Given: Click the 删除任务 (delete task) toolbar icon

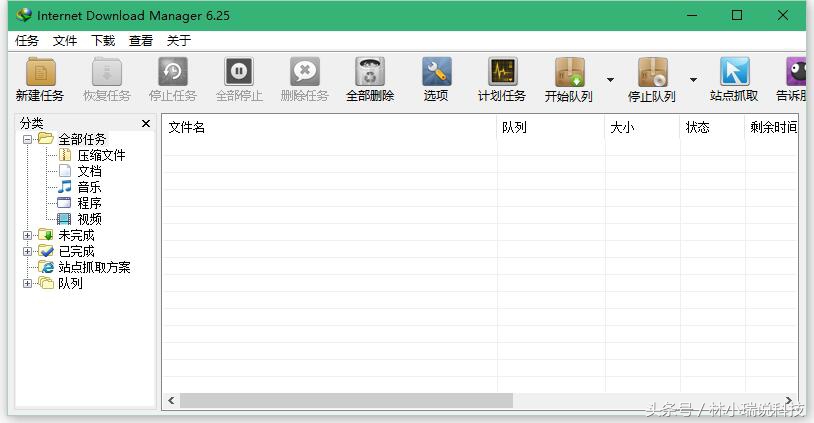Looking at the screenshot, I should [x=305, y=73].
